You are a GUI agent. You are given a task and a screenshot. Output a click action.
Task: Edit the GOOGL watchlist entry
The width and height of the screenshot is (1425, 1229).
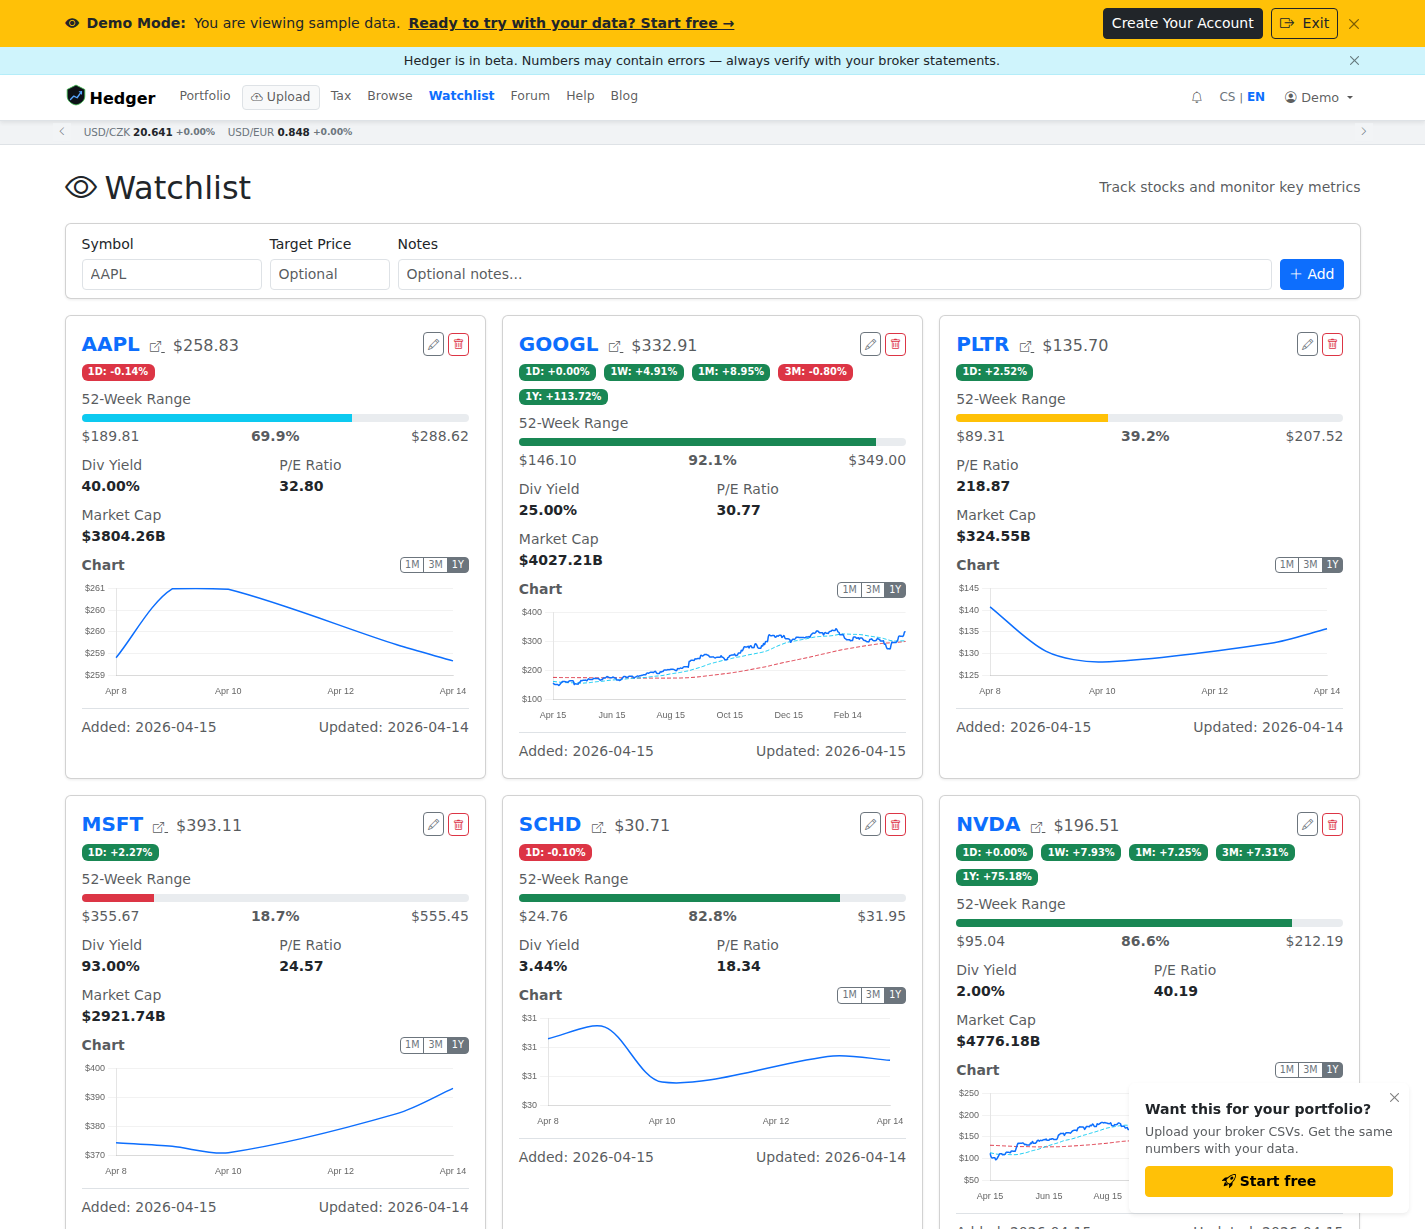pyautogui.click(x=870, y=344)
